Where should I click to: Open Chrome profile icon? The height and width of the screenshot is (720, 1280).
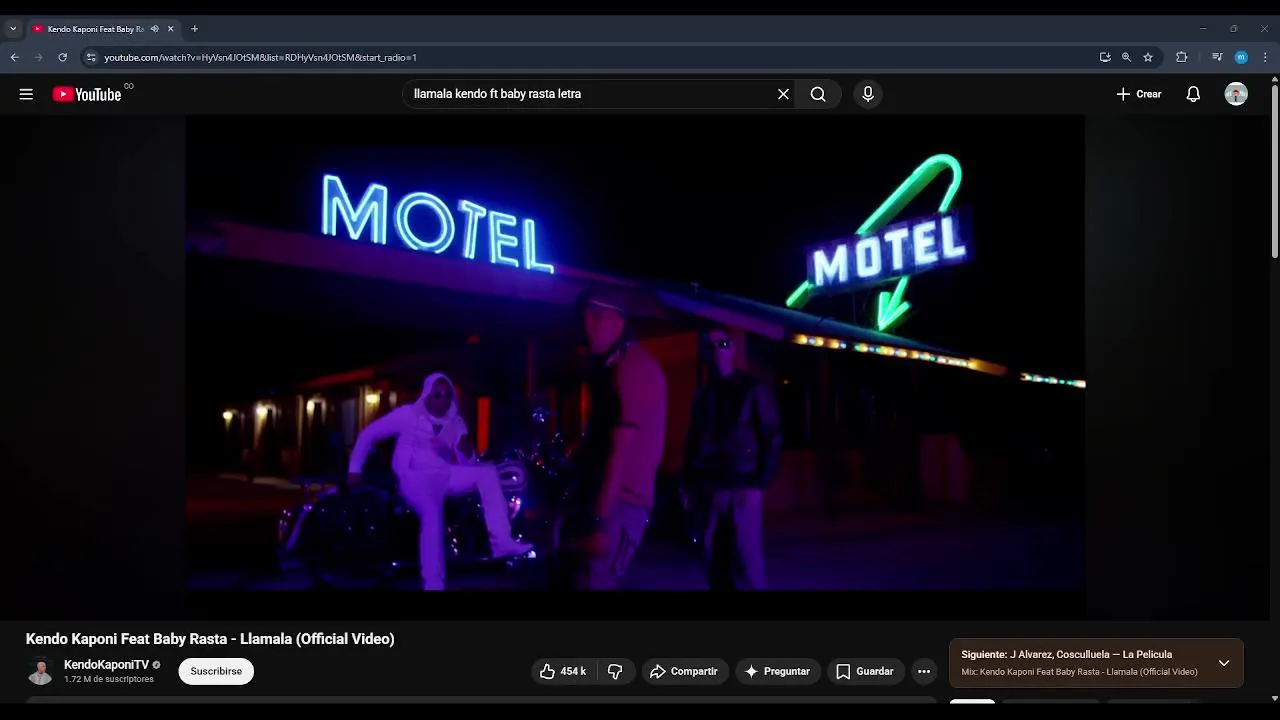pyautogui.click(x=1241, y=57)
